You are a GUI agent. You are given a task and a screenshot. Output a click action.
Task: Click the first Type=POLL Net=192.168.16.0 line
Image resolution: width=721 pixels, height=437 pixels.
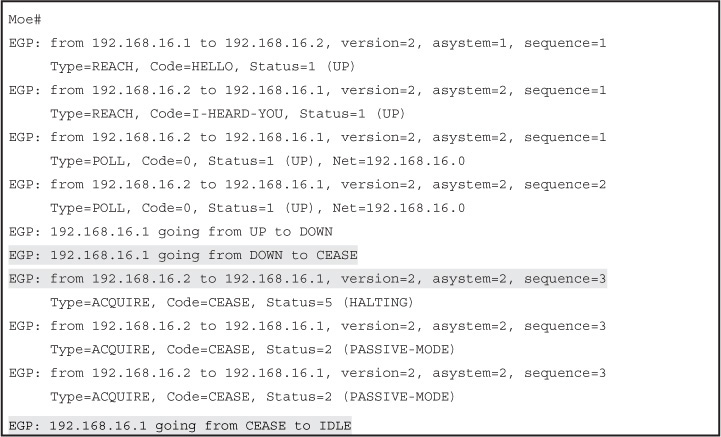(258, 161)
